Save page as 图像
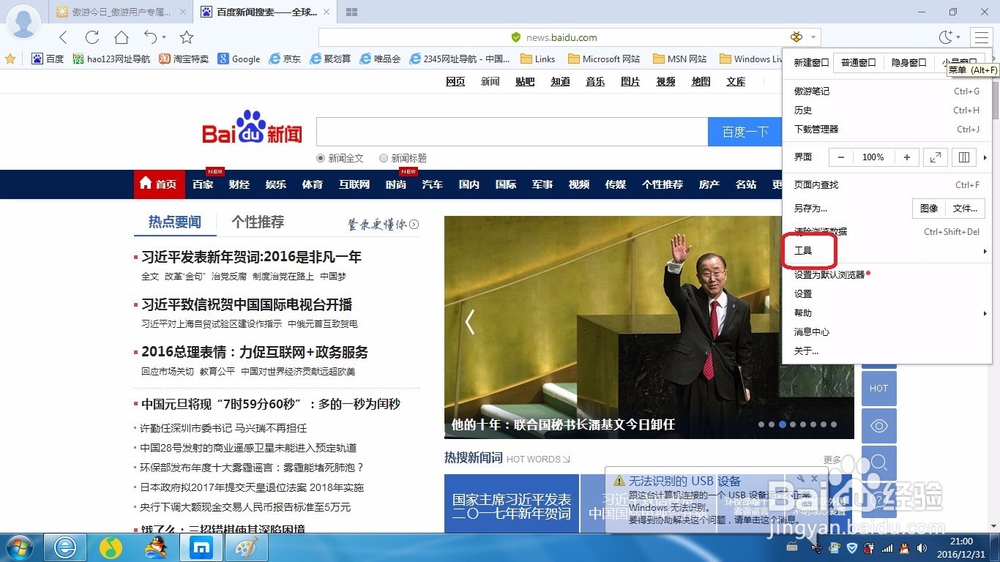The image size is (1000, 562). tap(929, 208)
